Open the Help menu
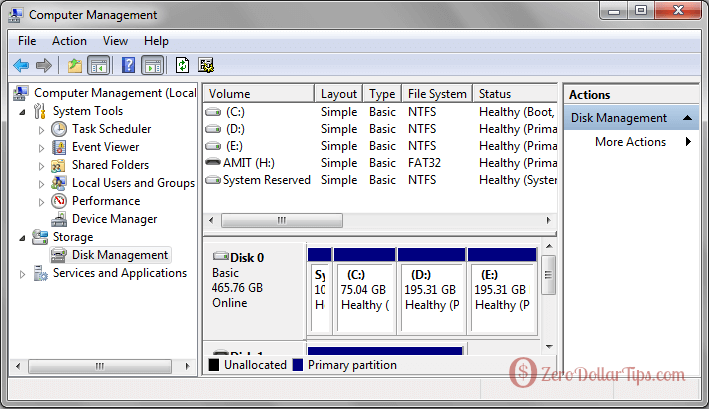 click(x=156, y=41)
